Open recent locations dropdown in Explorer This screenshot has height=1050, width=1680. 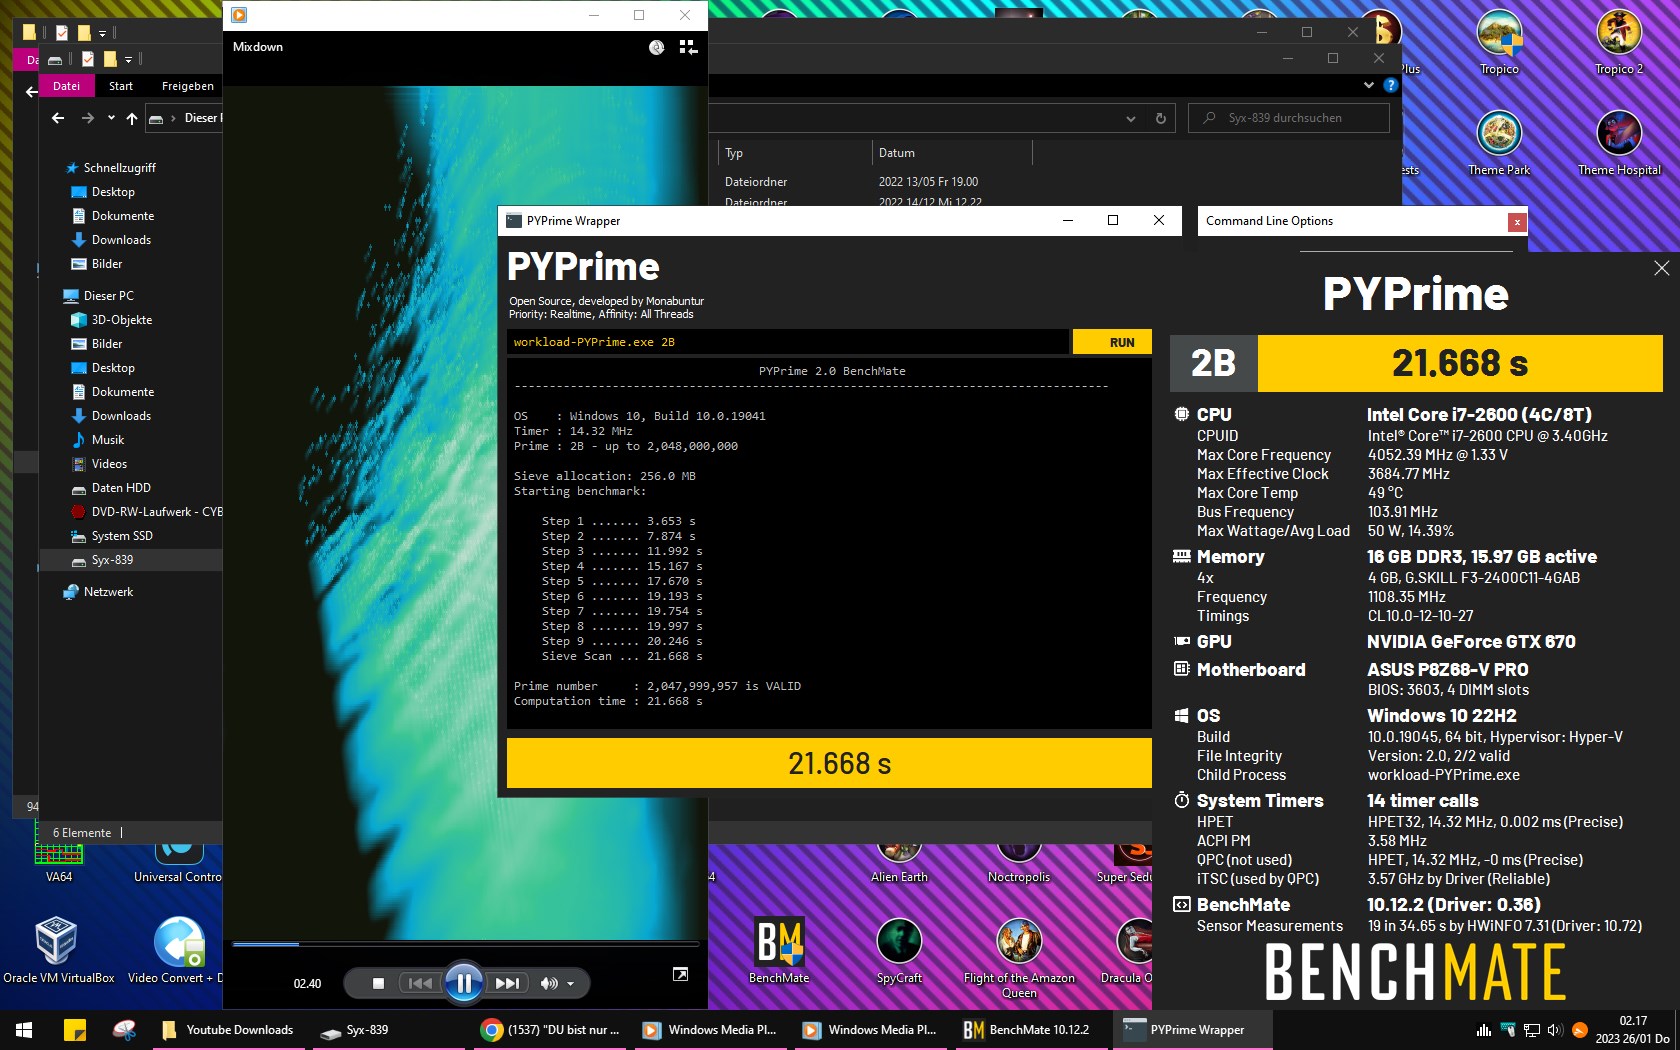click(x=111, y=118)
